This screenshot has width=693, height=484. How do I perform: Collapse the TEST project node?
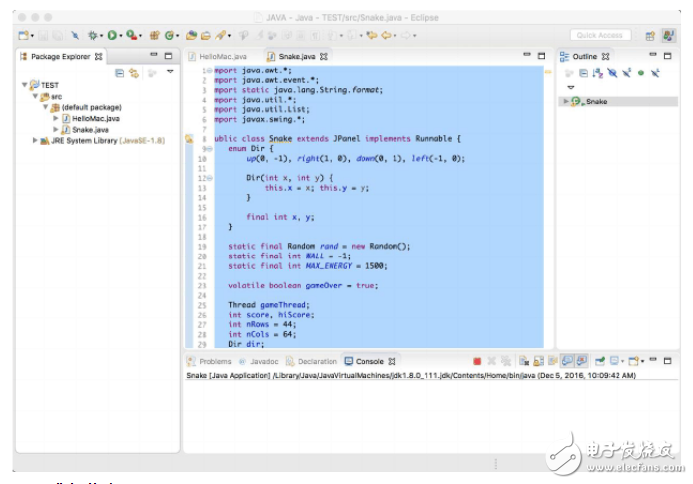[x=25, y=84]
